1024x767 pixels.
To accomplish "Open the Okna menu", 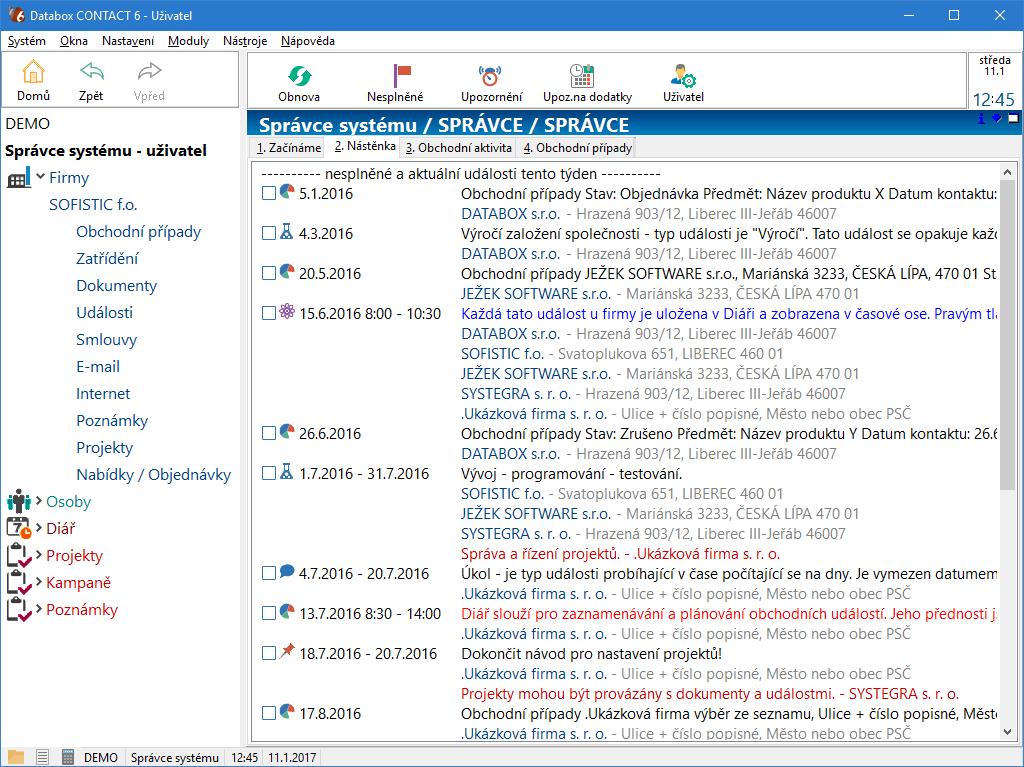I will 74,41.
